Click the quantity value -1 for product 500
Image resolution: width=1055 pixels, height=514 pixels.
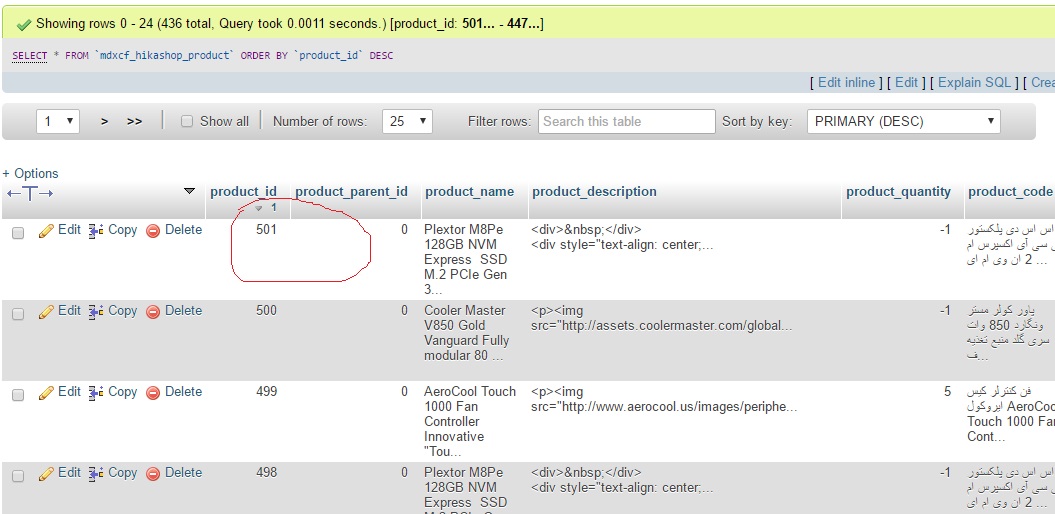click(x=945, y=311)
